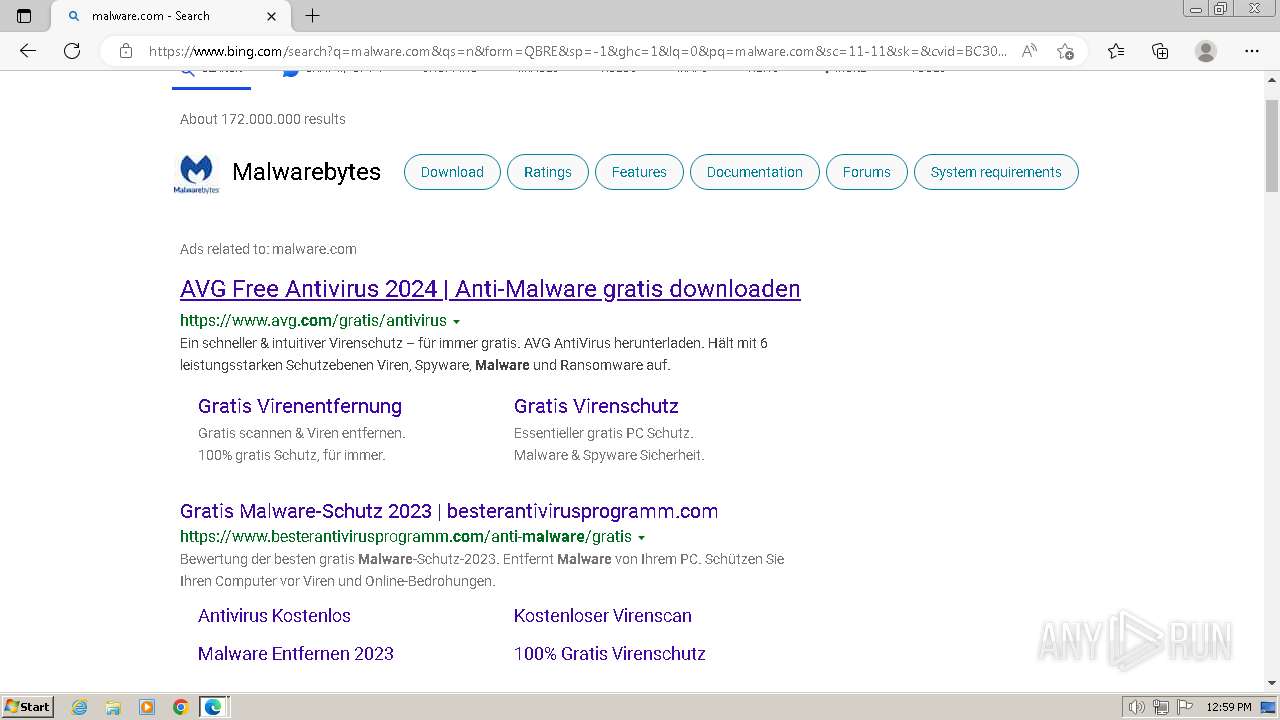This screenshot has height=720, width=1280.
Task: Click the scrollbar down arrow
Action: click(1272, 683)
